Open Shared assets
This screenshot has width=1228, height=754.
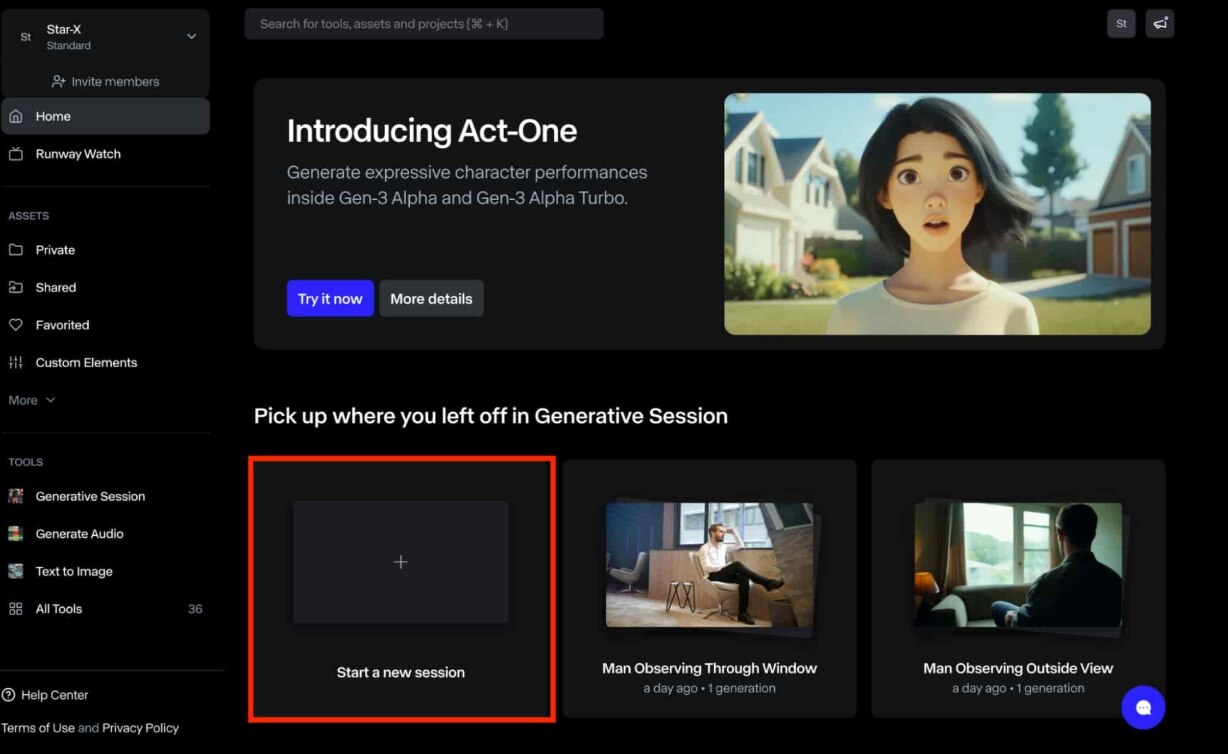(105, 287)
